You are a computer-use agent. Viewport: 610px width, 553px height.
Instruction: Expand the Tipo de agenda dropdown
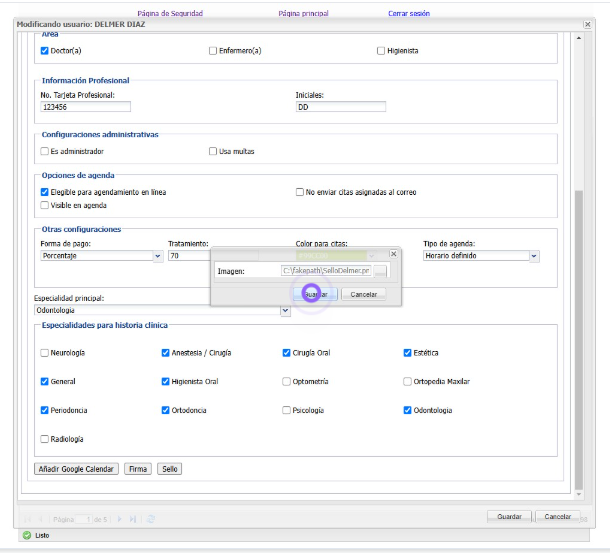534,256
